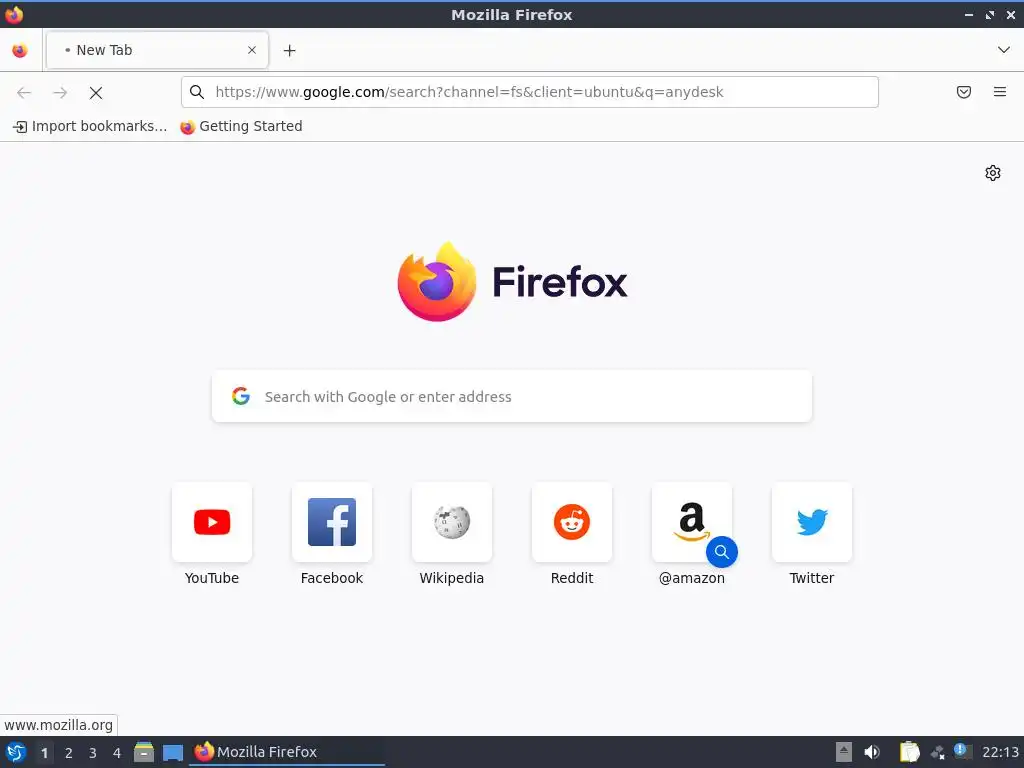Close the New Tab tab

[252, 50]
